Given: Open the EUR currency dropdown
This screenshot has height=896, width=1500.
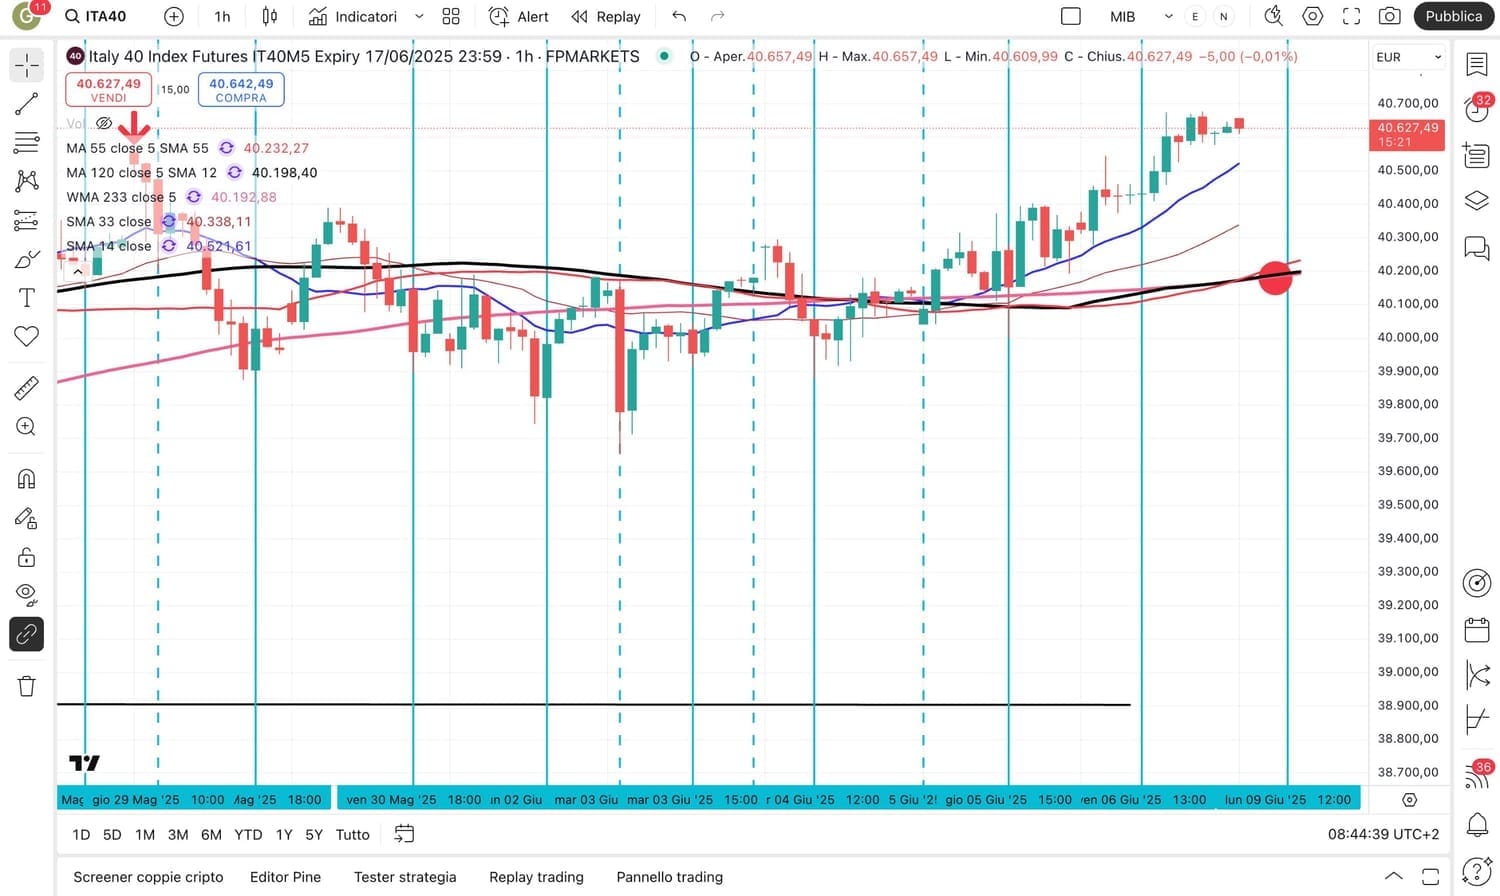Looking at the screenshot, I should (1409, 57).
